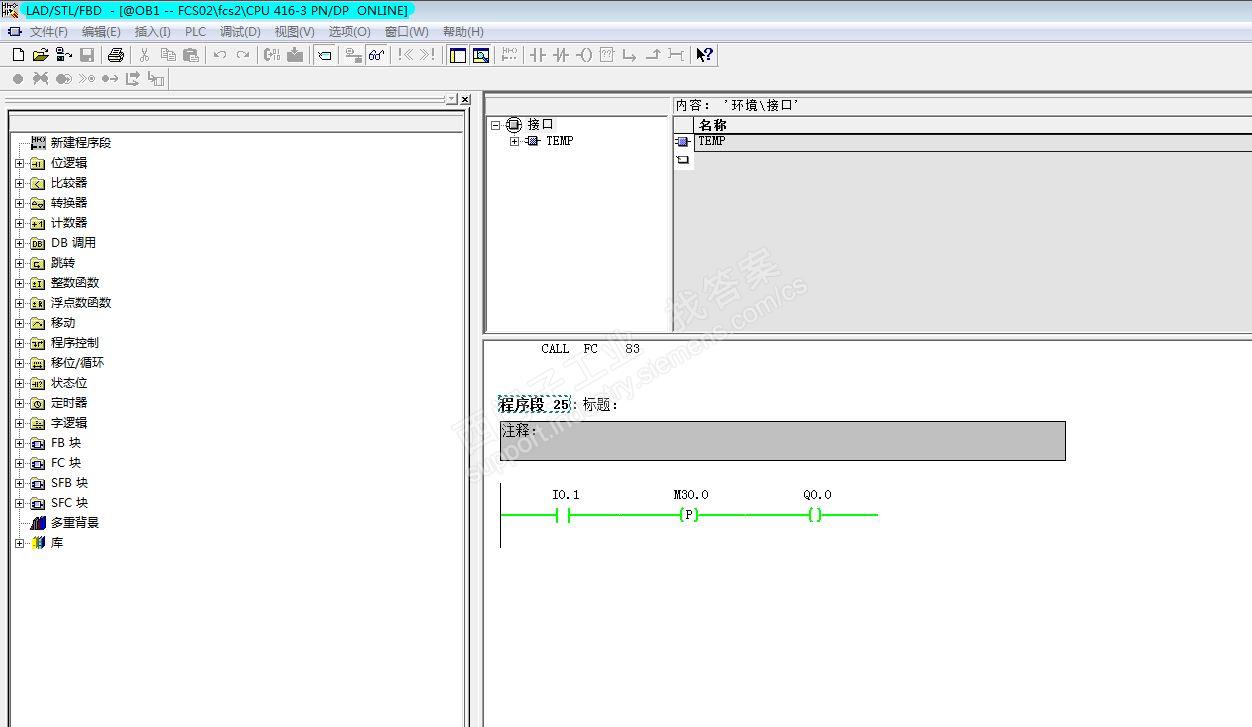Click the Go to previous error icon
Screen dimensions: 1252x727
click(405, 55)
